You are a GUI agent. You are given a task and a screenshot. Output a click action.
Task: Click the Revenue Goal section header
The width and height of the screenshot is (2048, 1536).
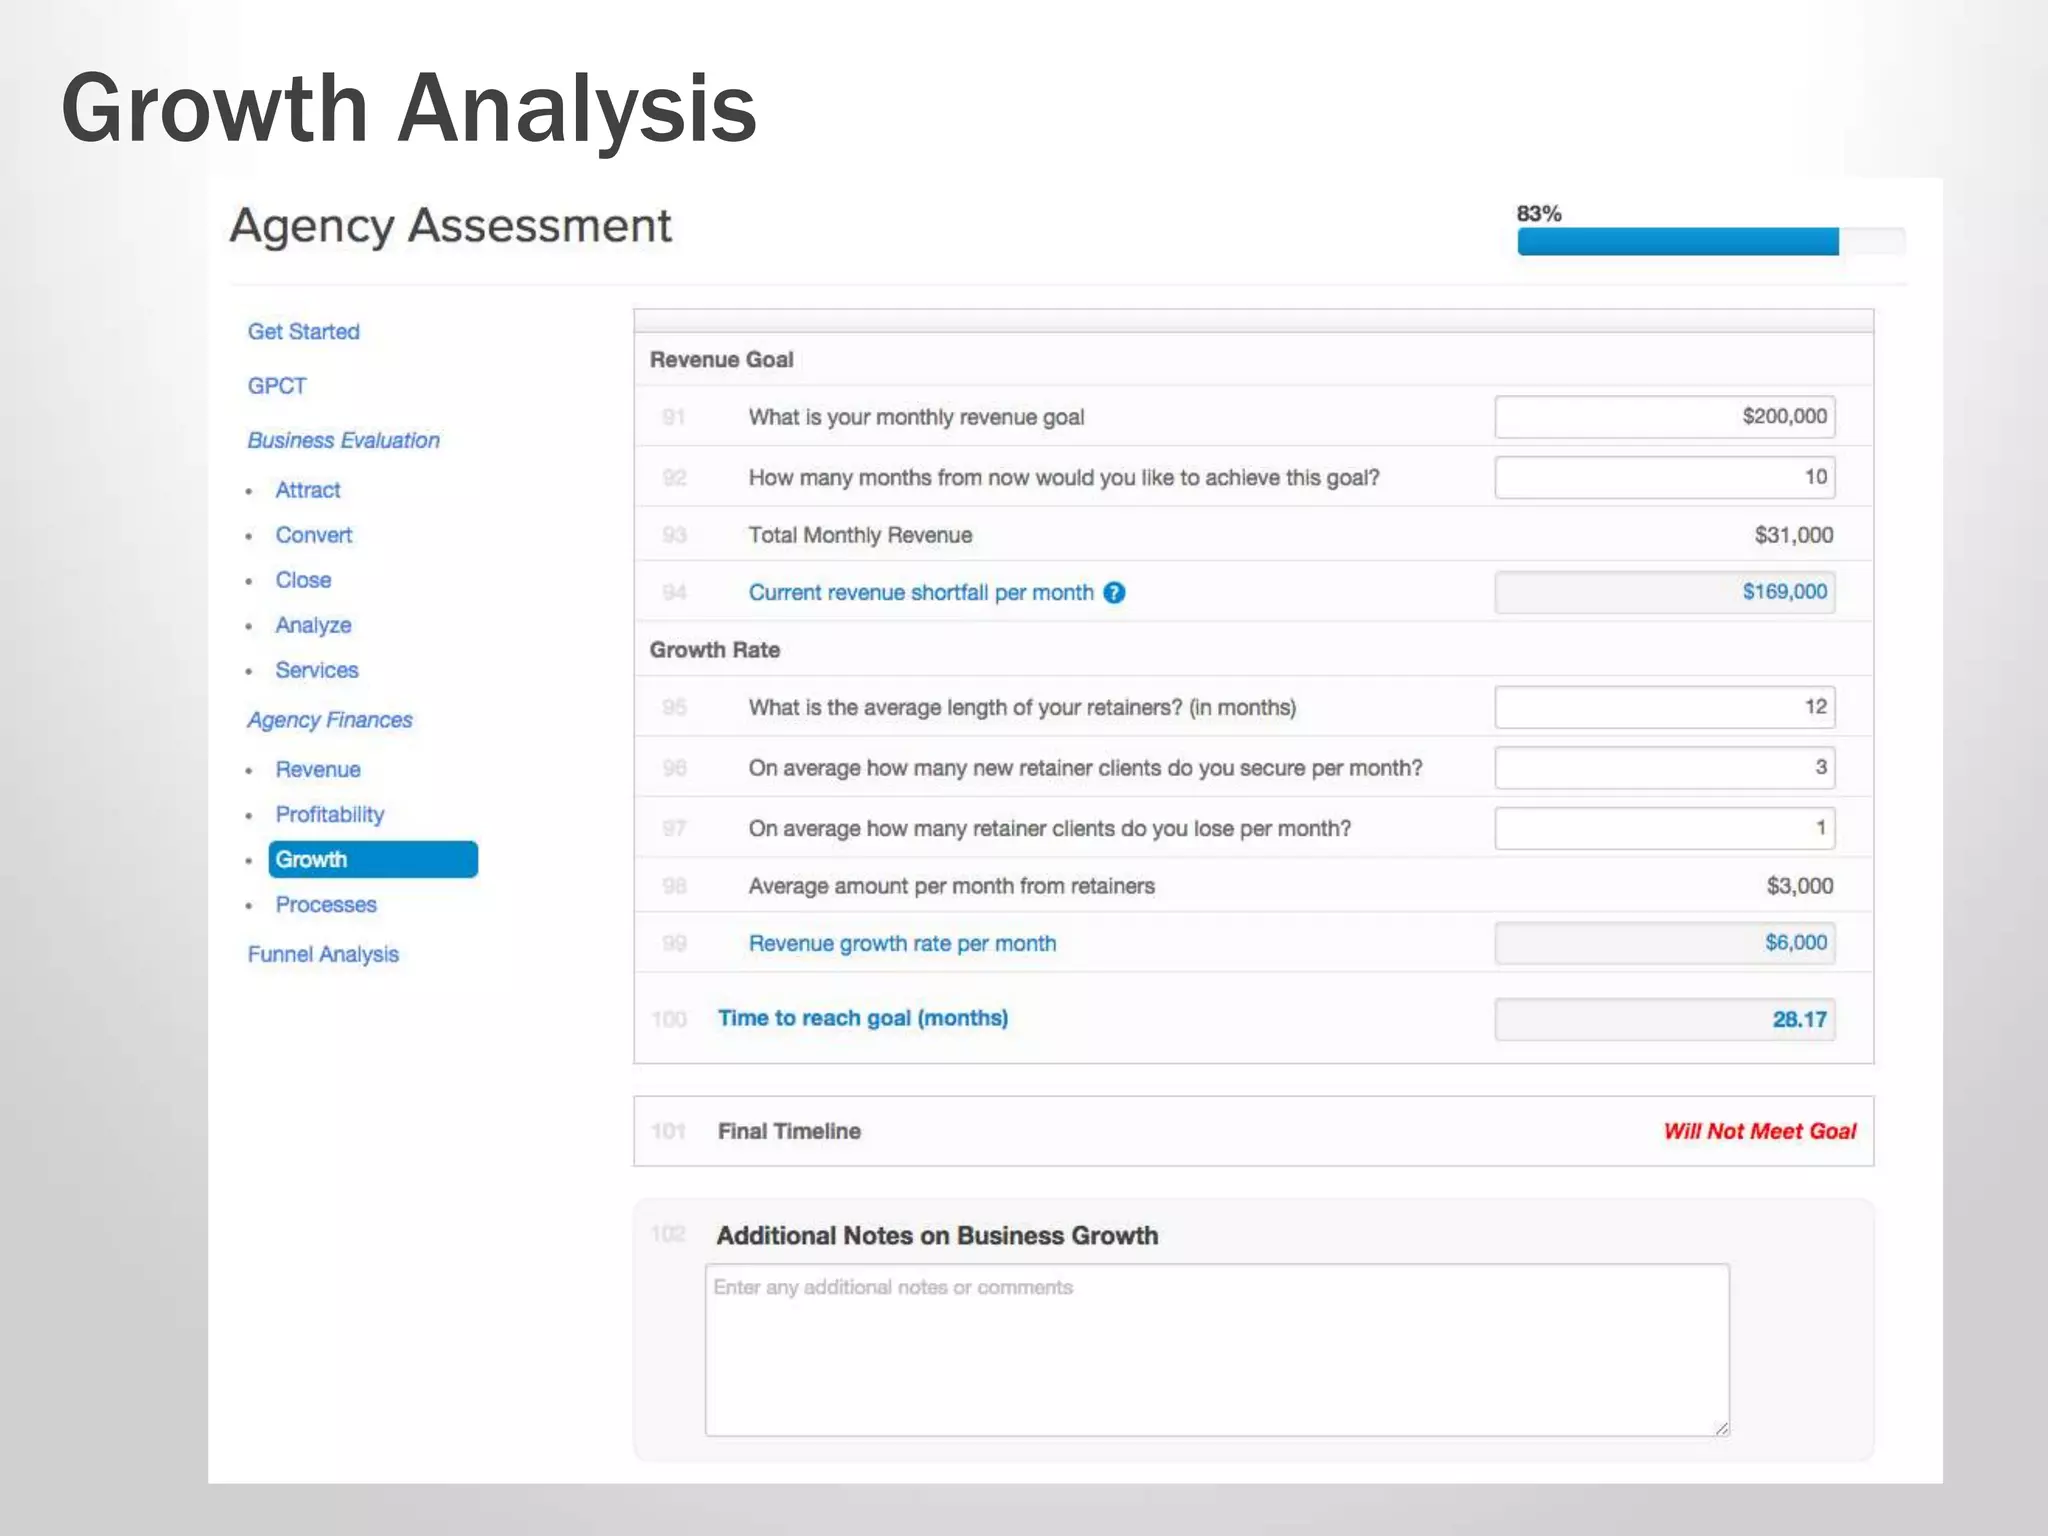tap(722, 360)
